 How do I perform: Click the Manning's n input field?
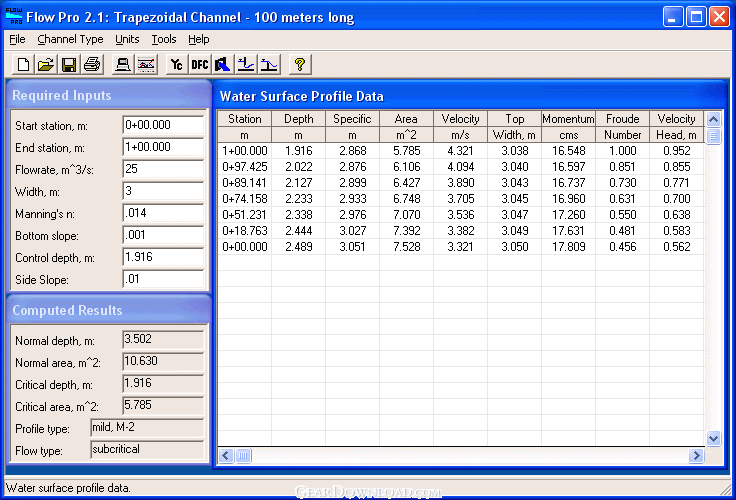click(x=163, y=213)
